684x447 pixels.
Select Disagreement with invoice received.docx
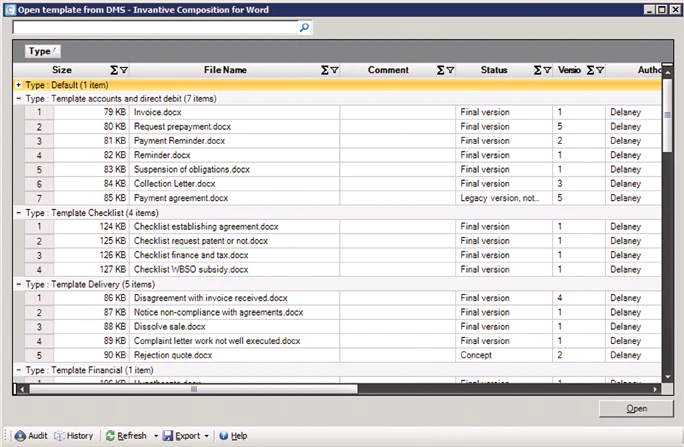point(211,298)
